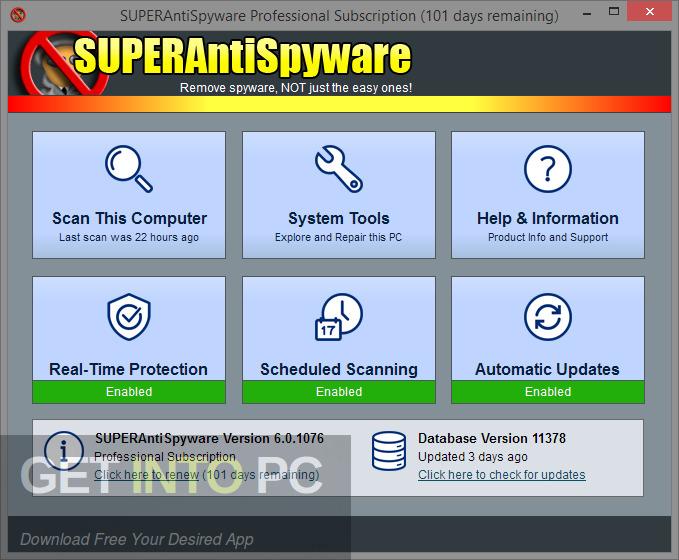Click 'SUPERAntiSpyware Version 6.0.1076' text
Viewport: 679px width, 560px height.
[210, 438]
